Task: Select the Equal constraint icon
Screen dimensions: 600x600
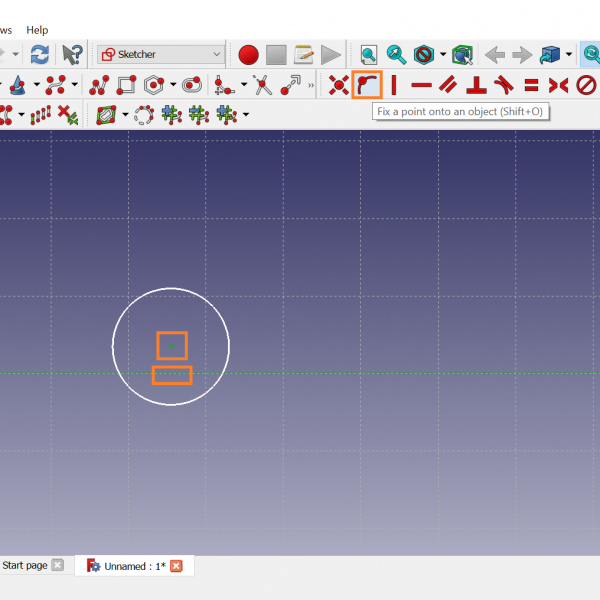Action: 531,85
